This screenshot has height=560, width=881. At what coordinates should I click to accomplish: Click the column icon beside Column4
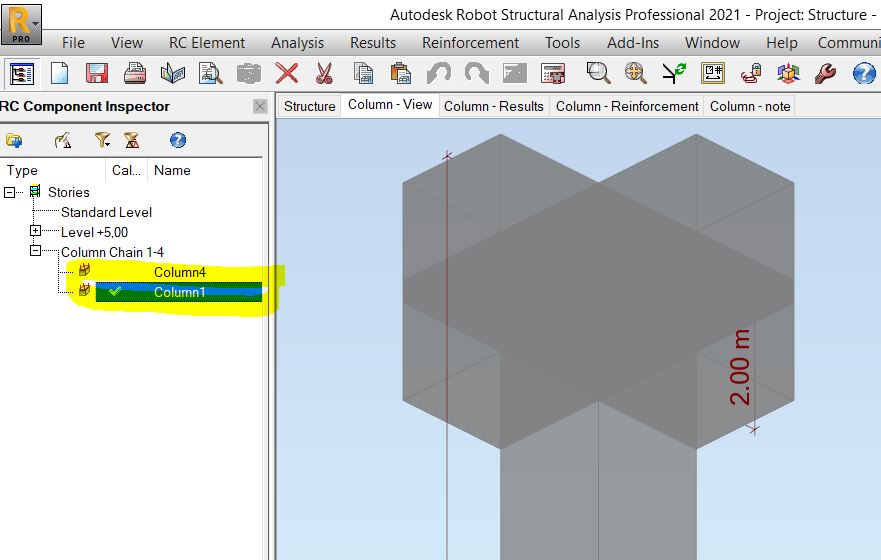click(84, 270)
